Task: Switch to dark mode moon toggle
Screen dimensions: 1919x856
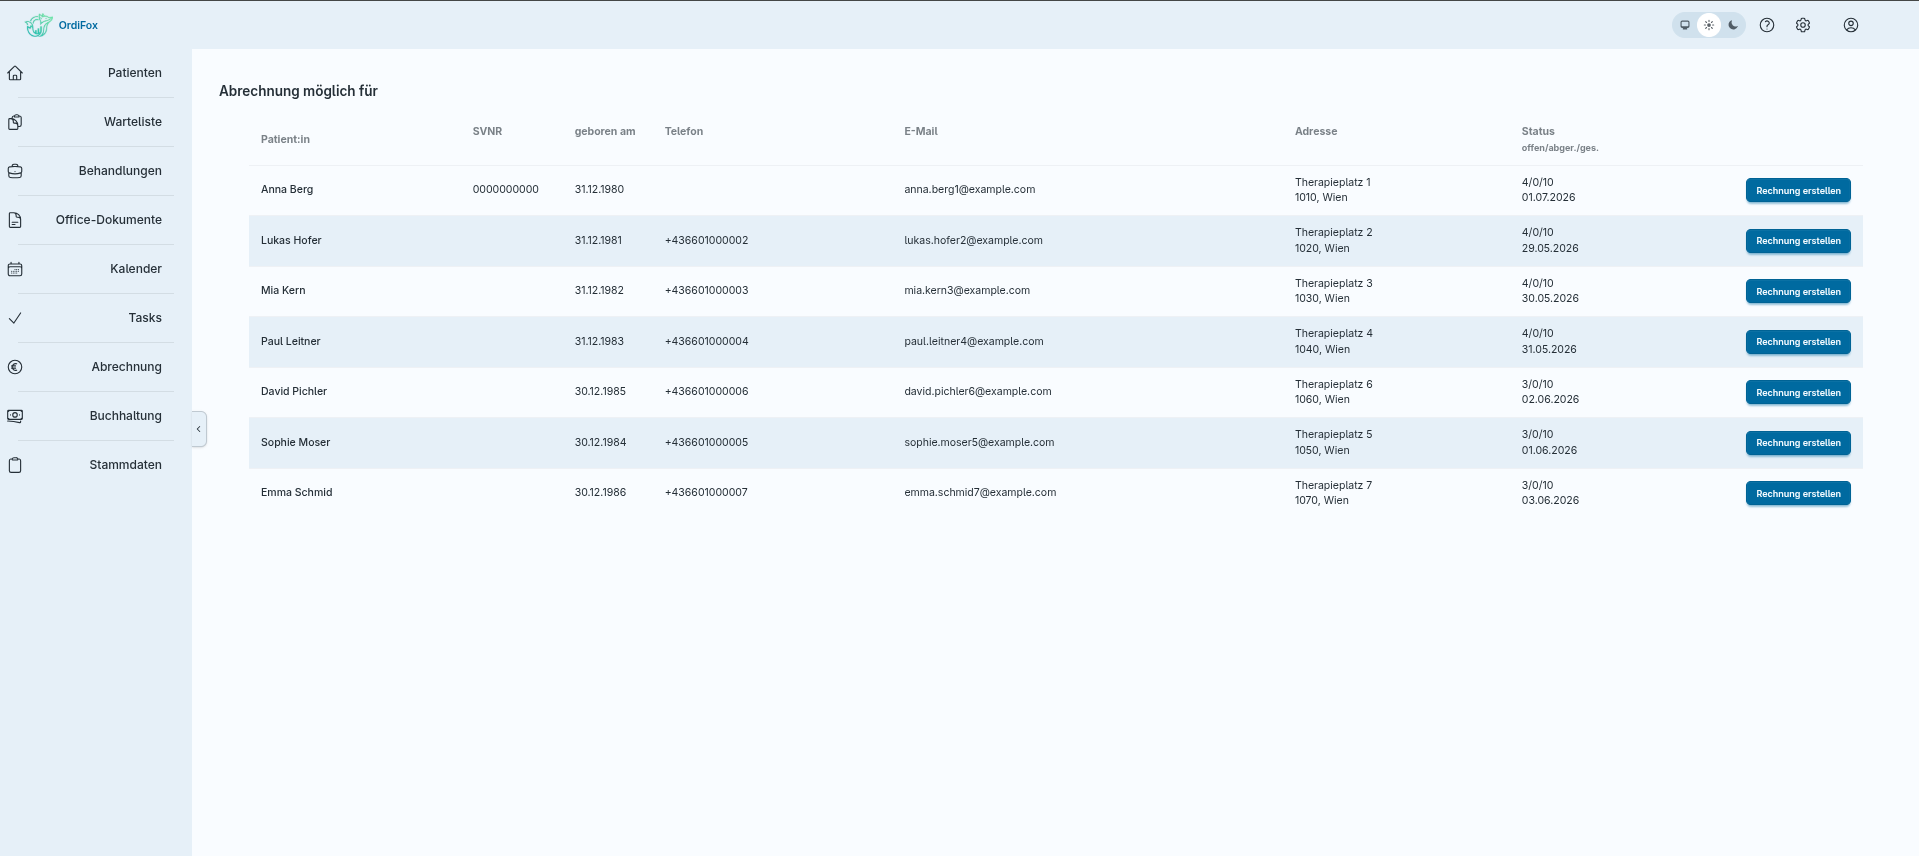Action: click(1733, 25)
